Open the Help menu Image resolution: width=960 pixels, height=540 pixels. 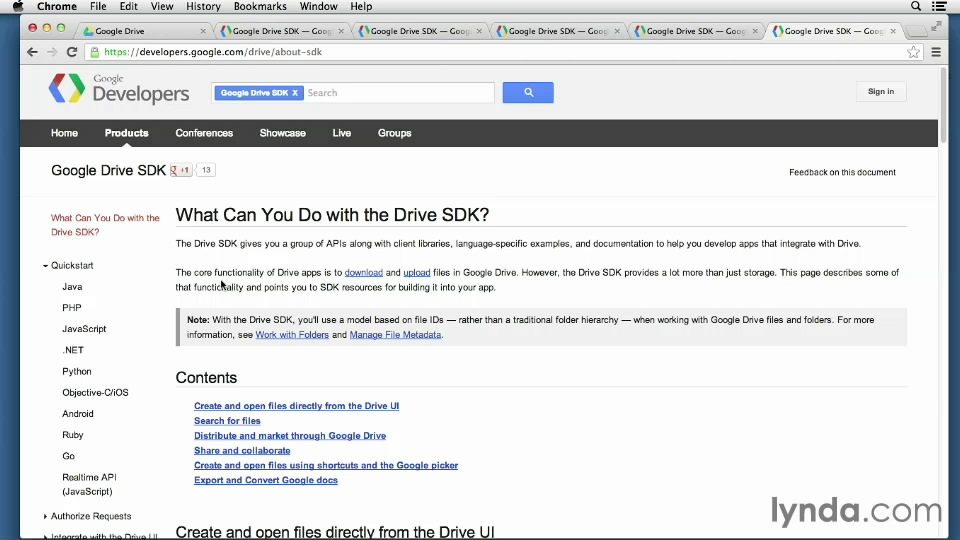point(361,6)
